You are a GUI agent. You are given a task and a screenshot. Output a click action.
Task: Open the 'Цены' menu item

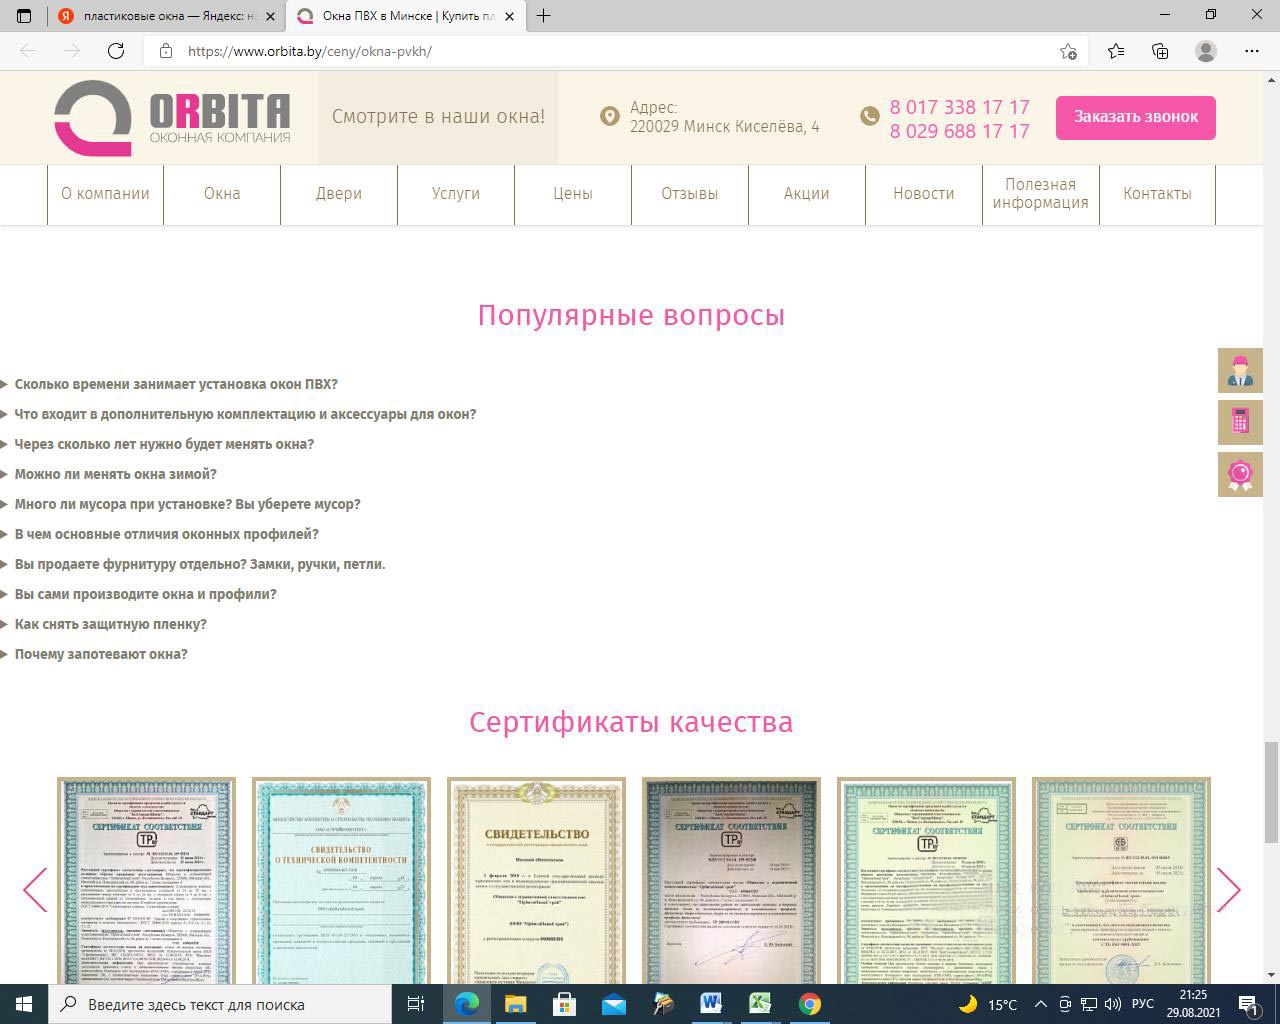573,194
